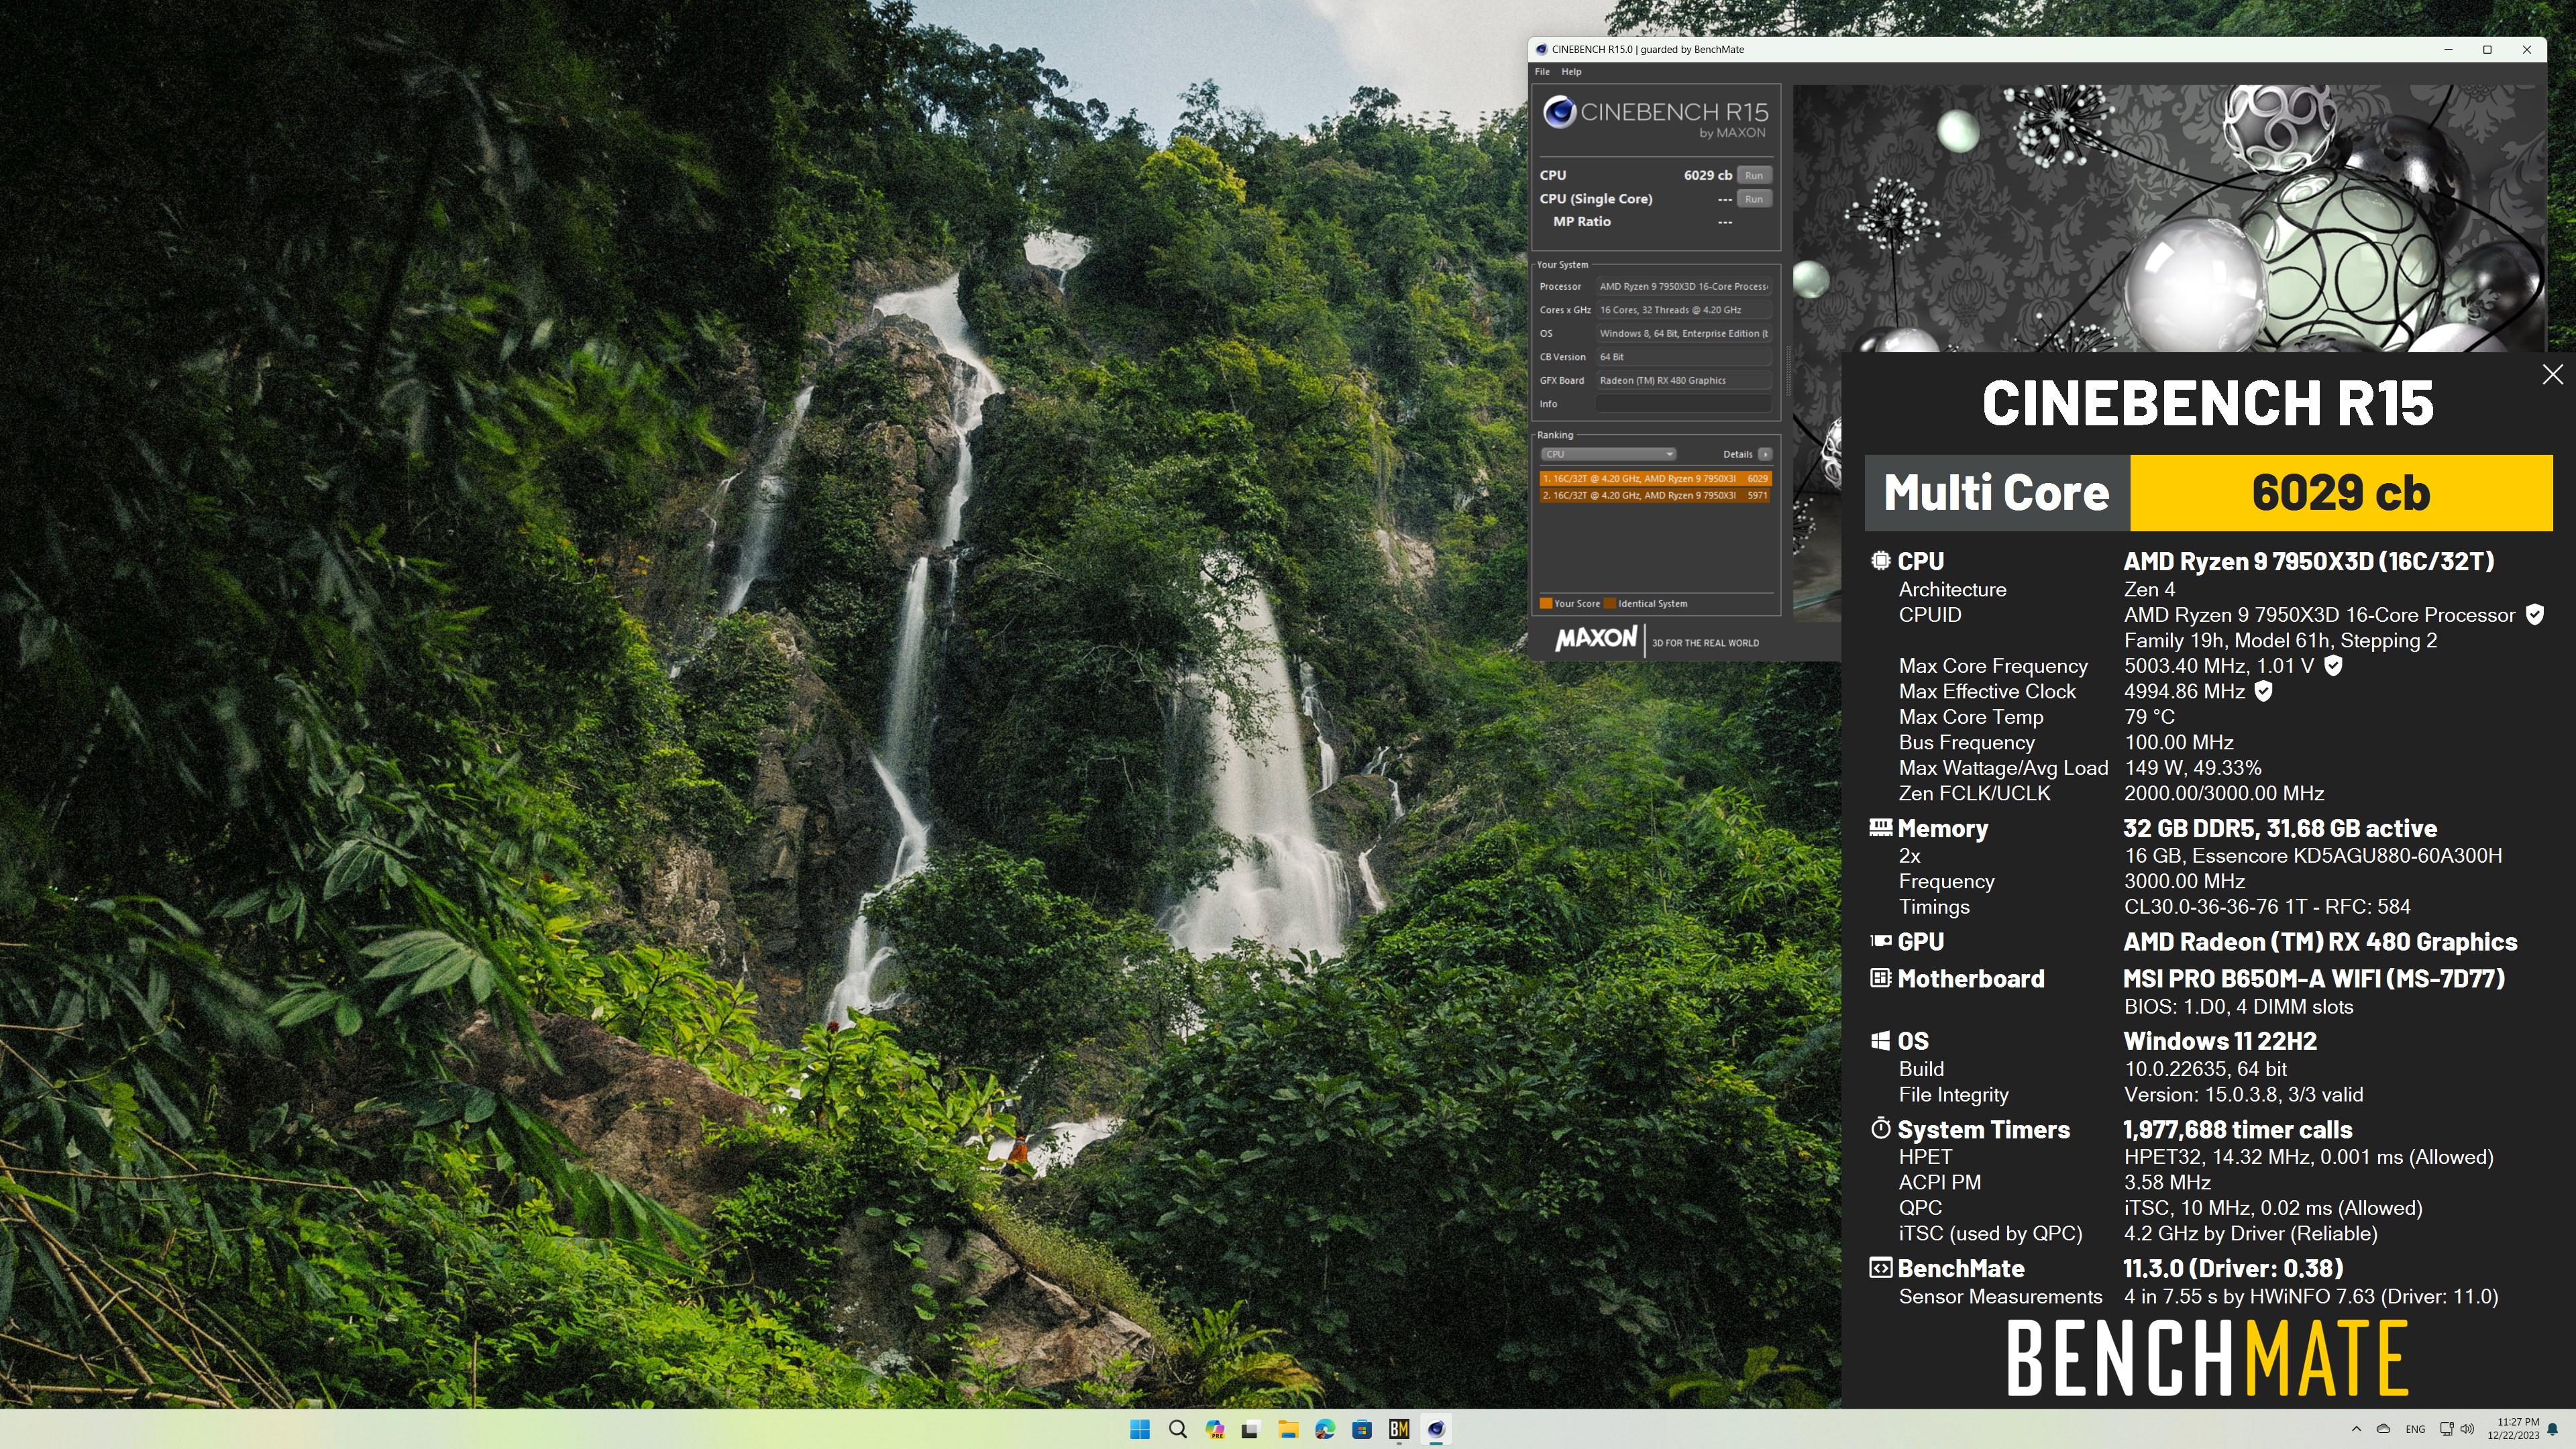Click the BenchMate section code icon
This screenshot has width=2576, height=1449.
click(x=1881, y=1268)
